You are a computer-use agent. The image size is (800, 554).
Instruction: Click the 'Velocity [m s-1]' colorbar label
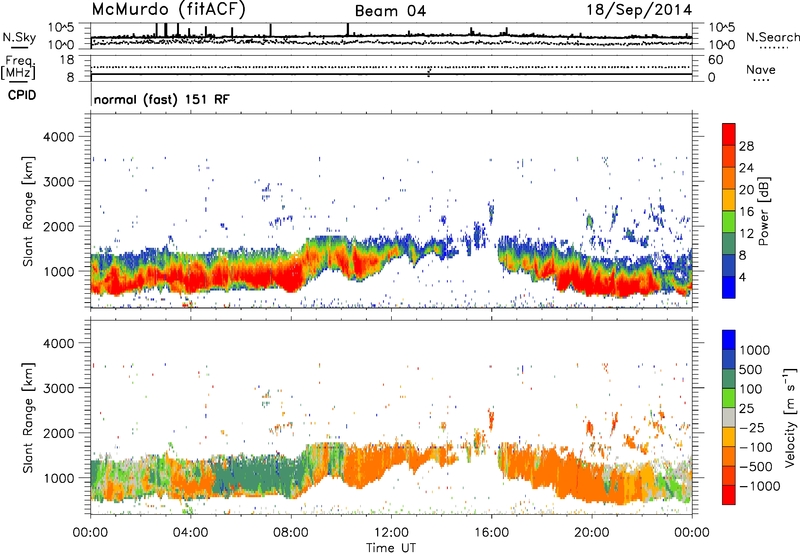pos(790,417)
